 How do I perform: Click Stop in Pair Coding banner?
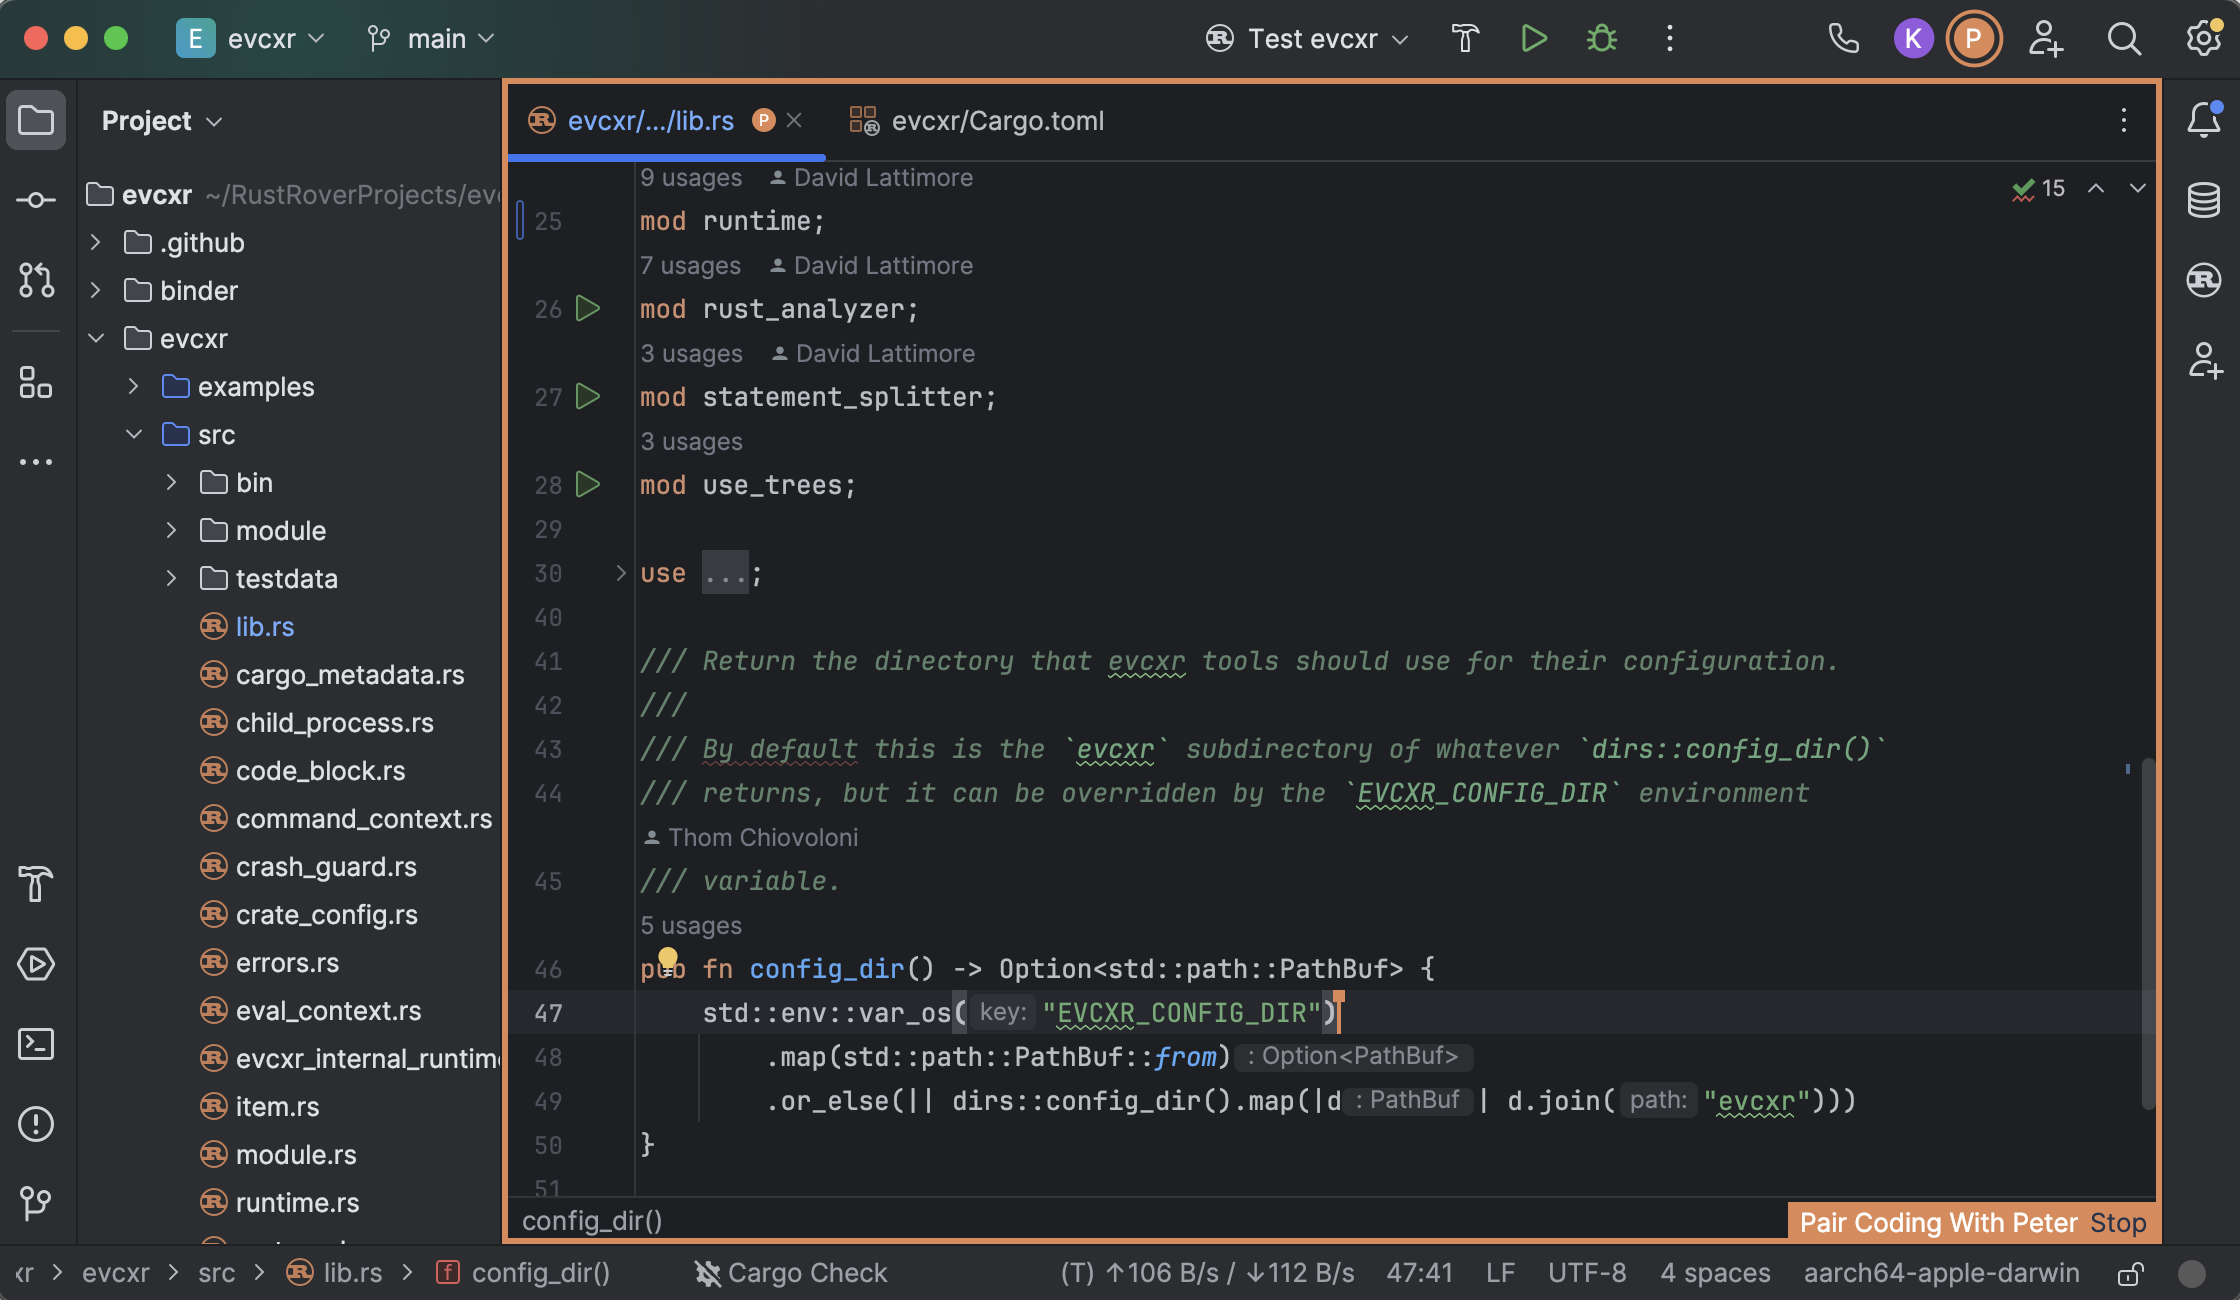click(2117, 1222)
